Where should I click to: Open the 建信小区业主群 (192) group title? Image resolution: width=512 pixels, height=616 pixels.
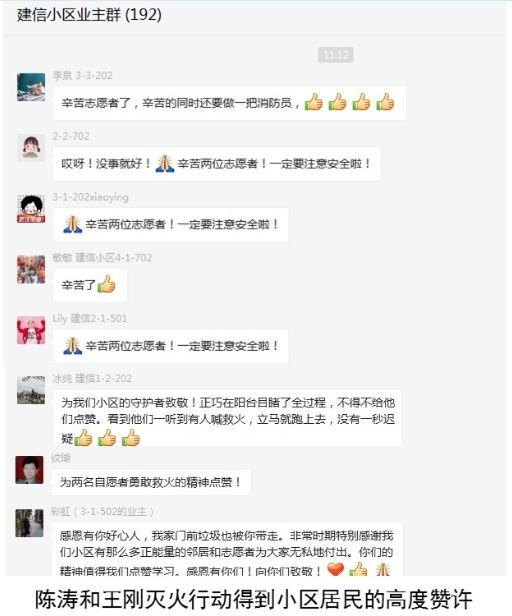coord(89,15)
